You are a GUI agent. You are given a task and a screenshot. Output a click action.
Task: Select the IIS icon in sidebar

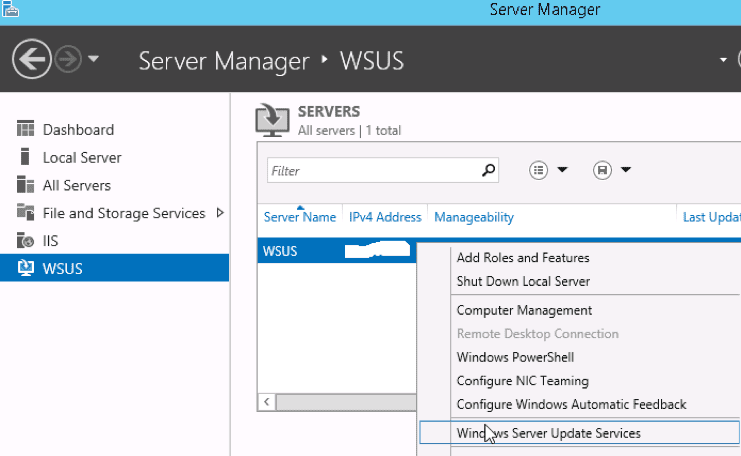26,241
